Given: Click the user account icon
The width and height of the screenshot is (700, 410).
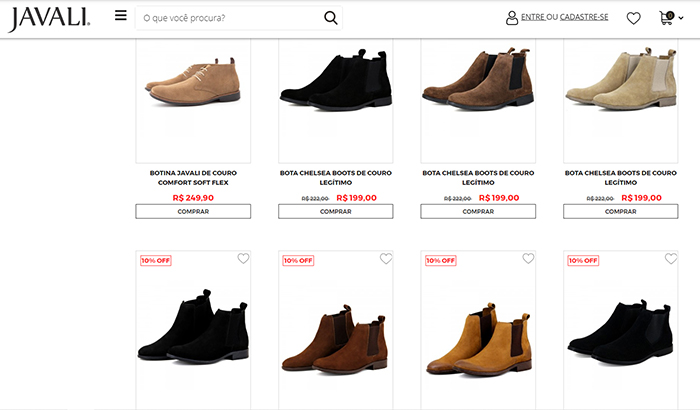Looking at the screenshot, I should click(512, 18).
